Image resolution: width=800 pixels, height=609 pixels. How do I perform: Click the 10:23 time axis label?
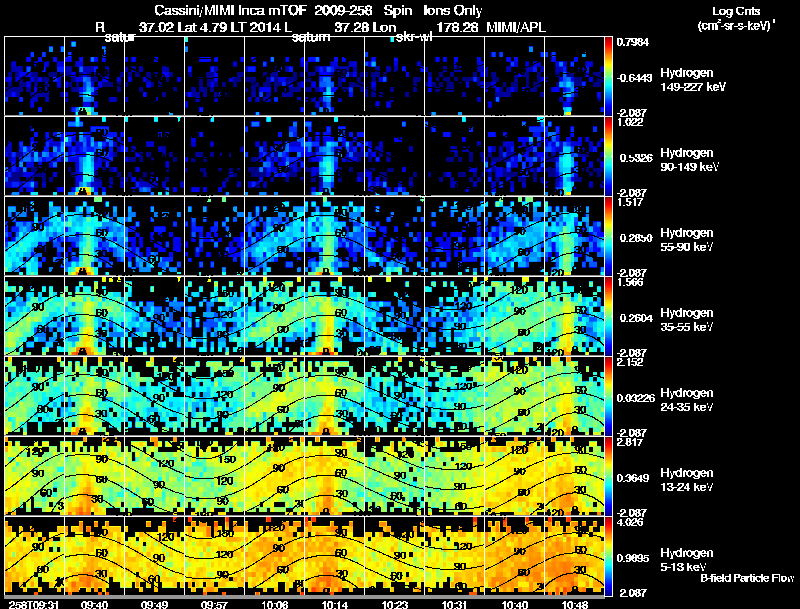click(x=394, y=604)
